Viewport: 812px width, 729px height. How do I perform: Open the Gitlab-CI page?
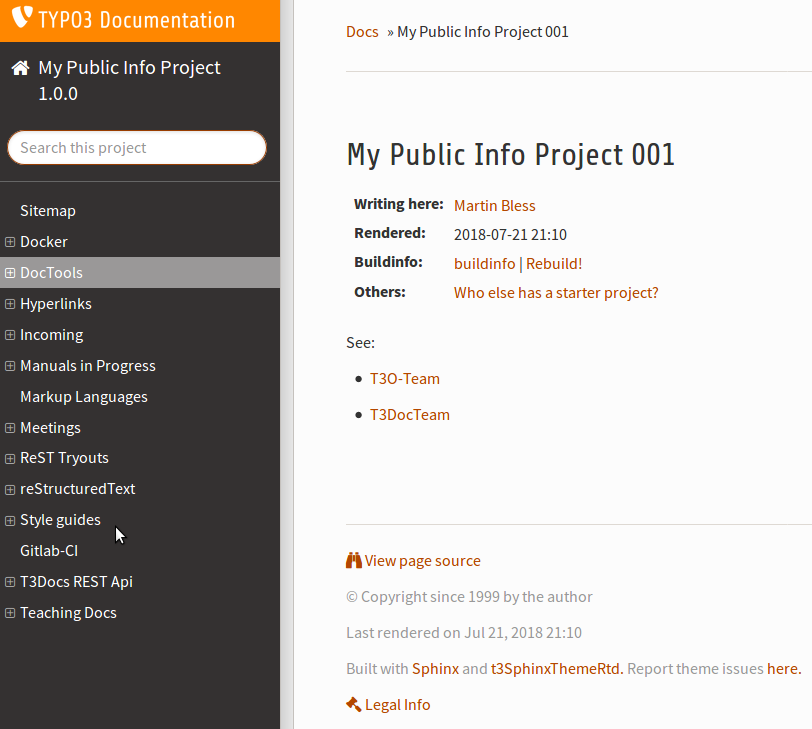point(49,551)
